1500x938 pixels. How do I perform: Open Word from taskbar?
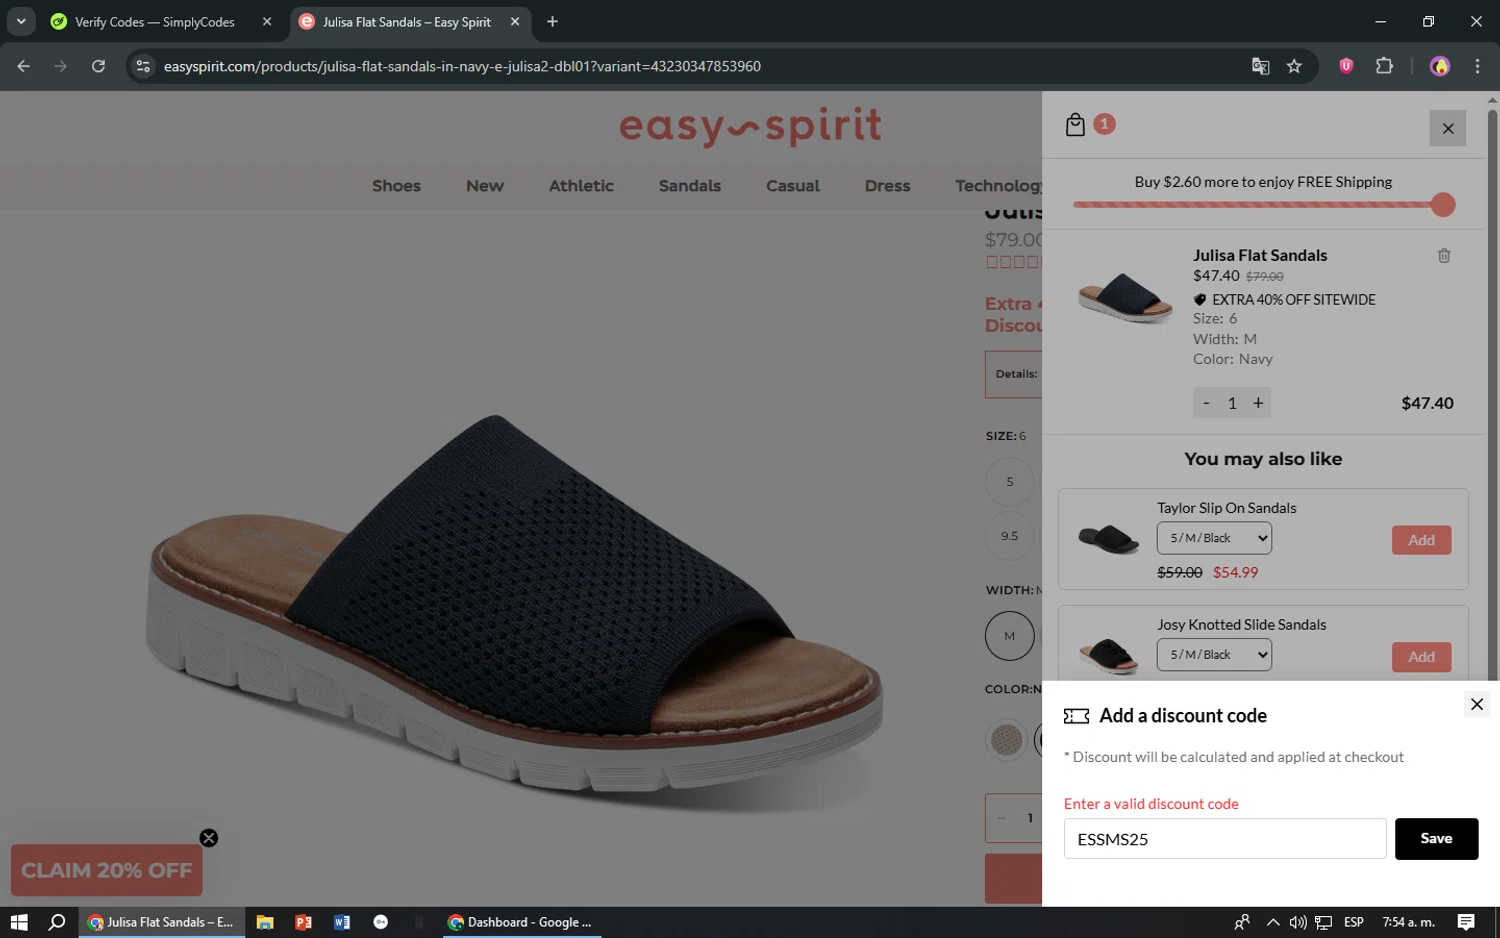coord(342,922)
